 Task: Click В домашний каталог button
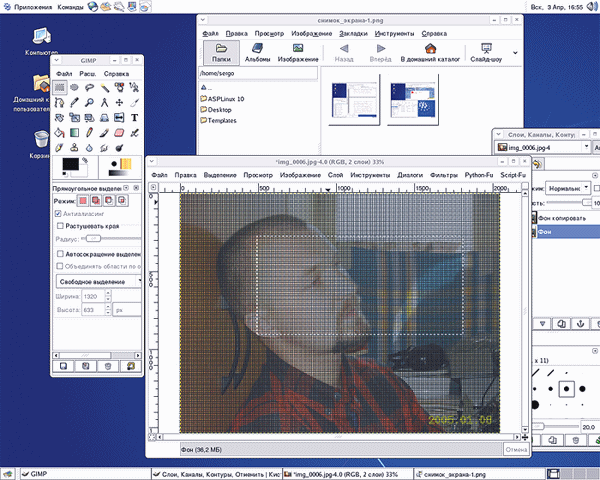point(430,53)
